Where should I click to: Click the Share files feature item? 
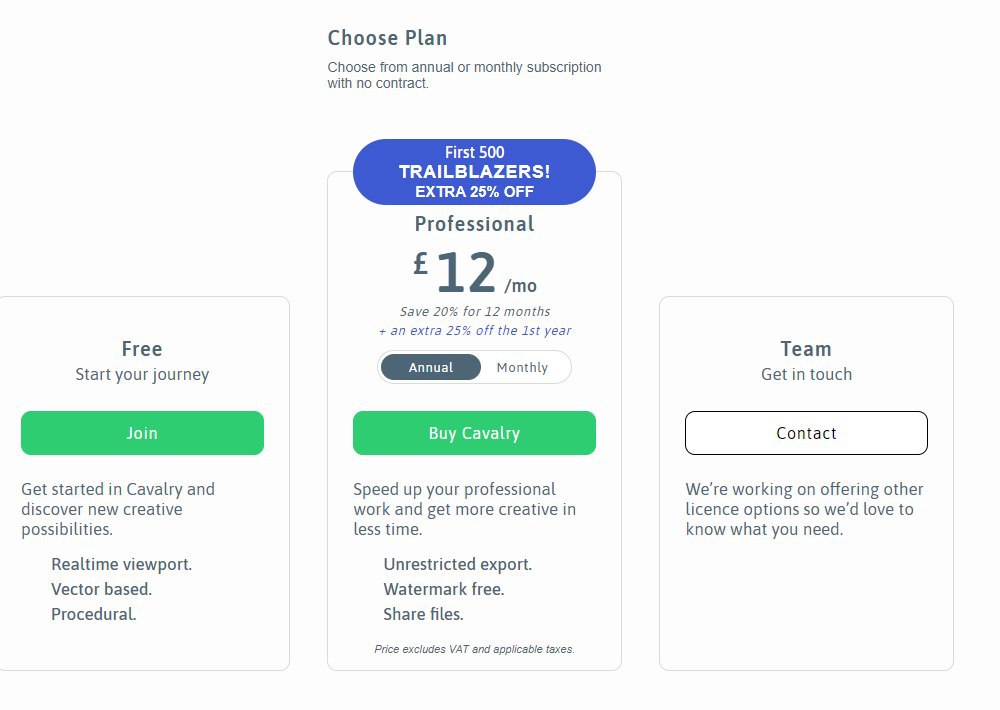click(423, 614)
